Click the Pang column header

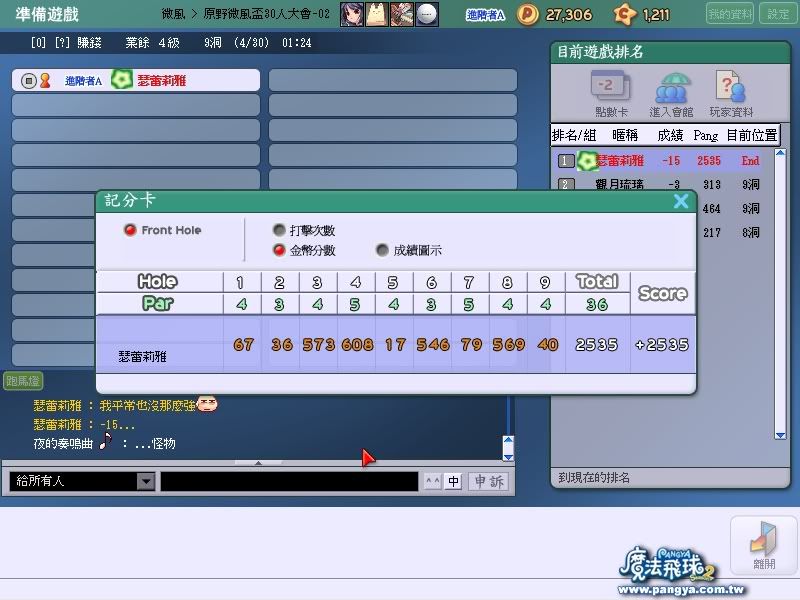[x=706, y=135]
